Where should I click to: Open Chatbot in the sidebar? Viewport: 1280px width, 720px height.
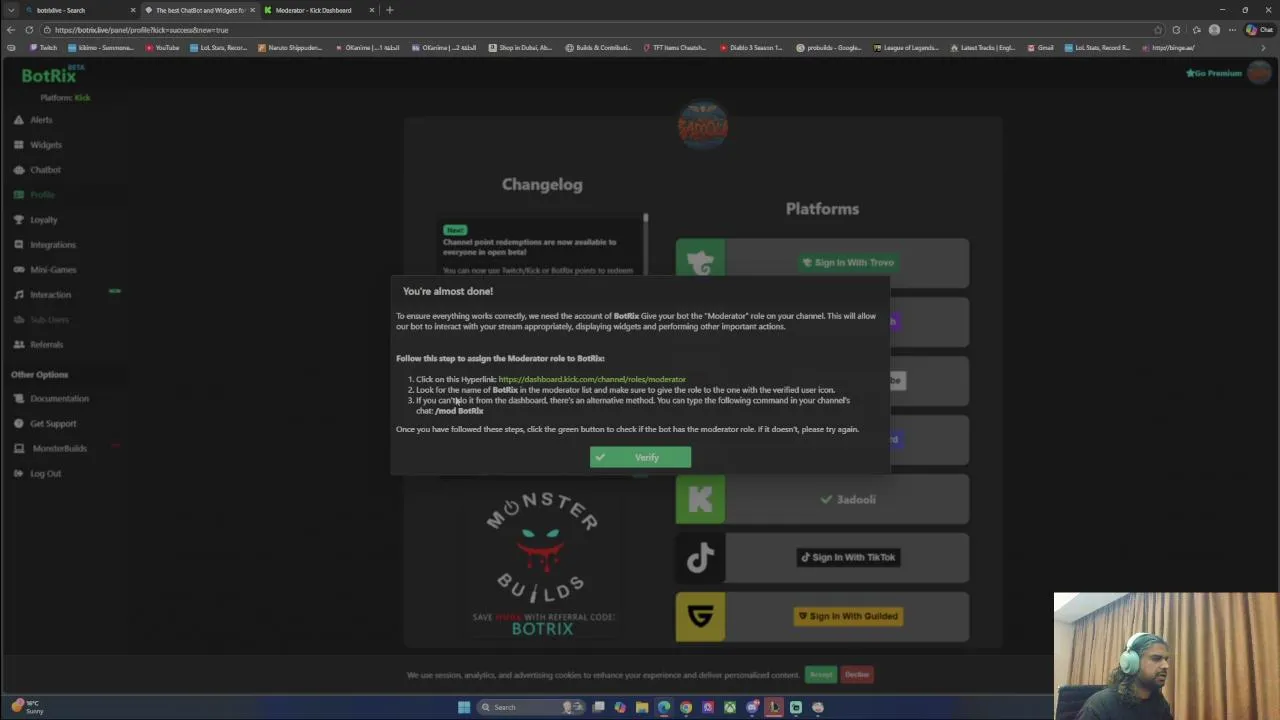[45, 170]
